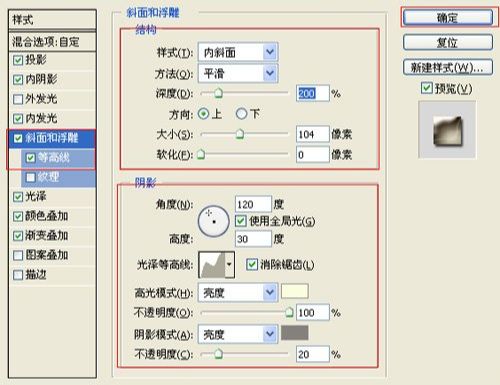
Task: Open 混合选项:自定 settings
Action: point(52,42)
